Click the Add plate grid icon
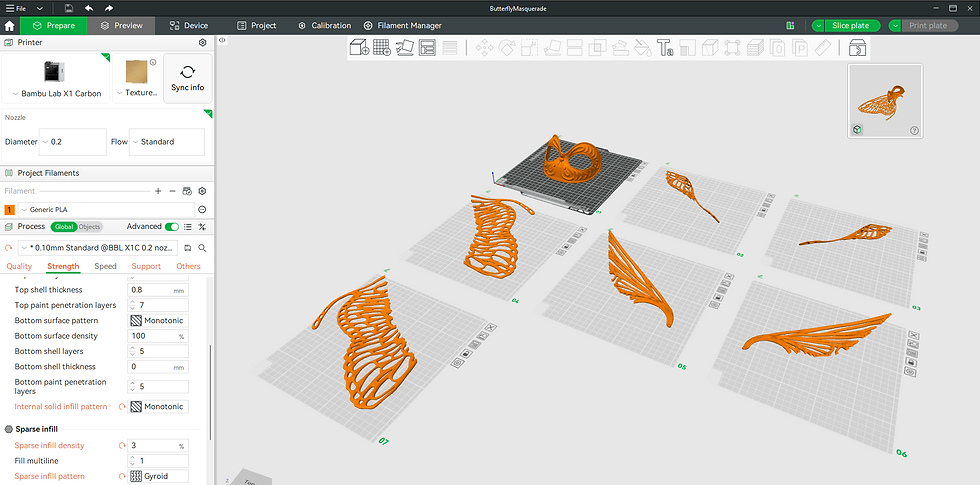This screenshot has width=980, height=485. 381,48
